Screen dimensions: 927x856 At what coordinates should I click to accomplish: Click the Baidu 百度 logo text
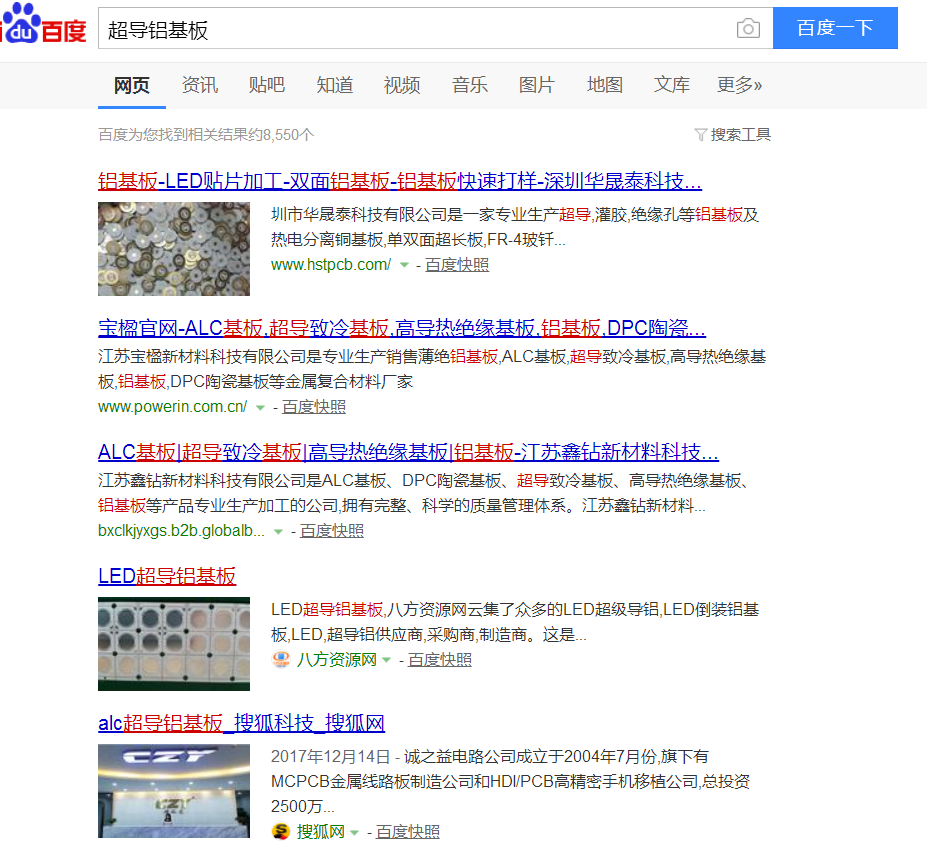64,31
